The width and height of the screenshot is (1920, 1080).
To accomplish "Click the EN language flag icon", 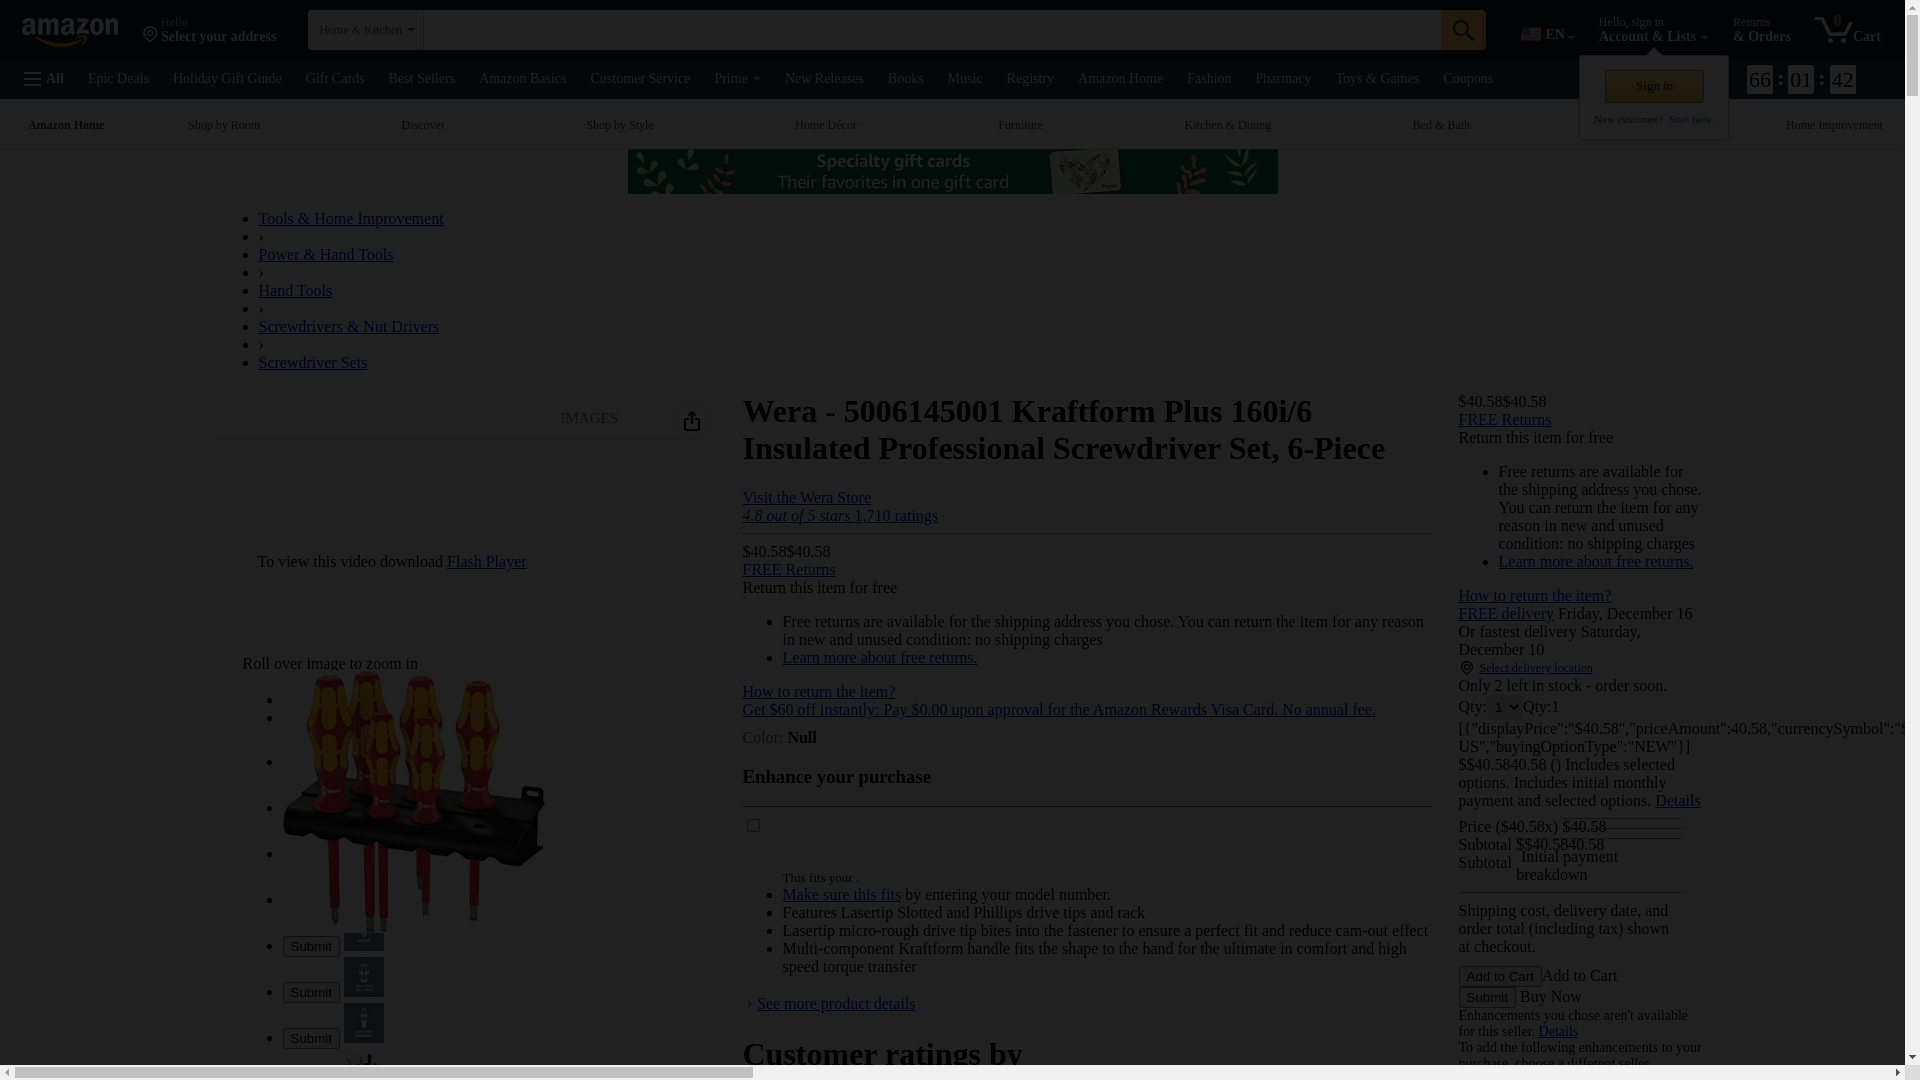I will (x=1531, y=35).
